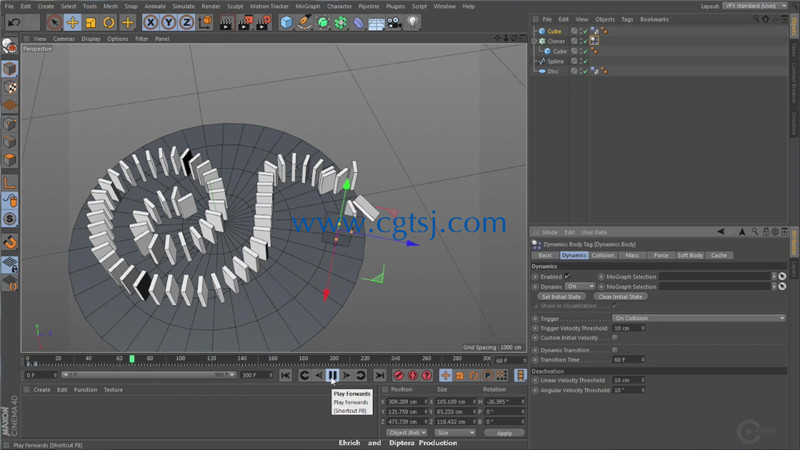Open the Size mode dropdown

click(x=455, y=433)
